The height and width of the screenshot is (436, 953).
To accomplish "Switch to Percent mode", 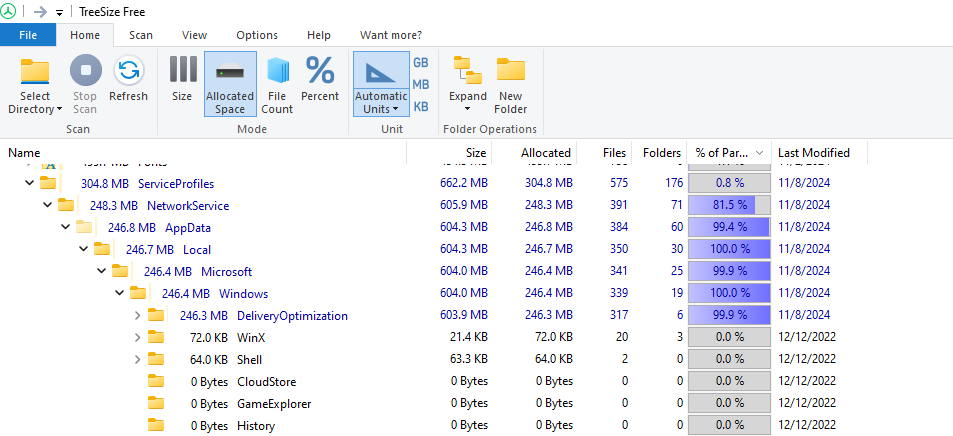I will (x=320, y=79).
